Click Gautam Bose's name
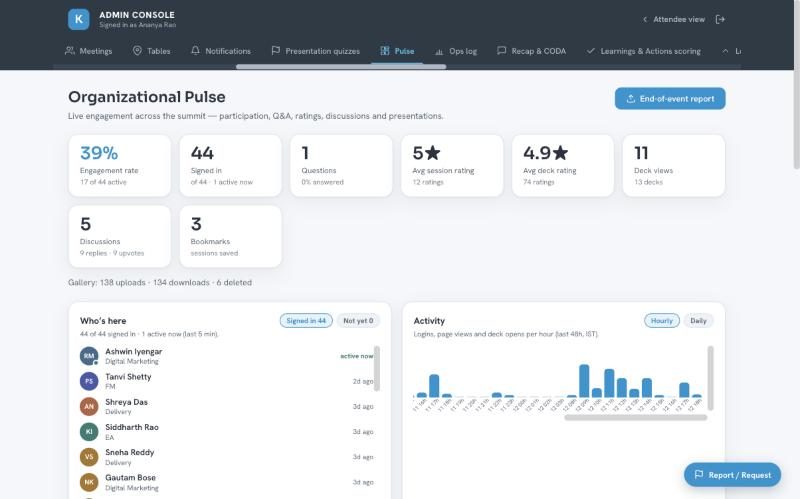800x499 pixels. tap(131, 478)
